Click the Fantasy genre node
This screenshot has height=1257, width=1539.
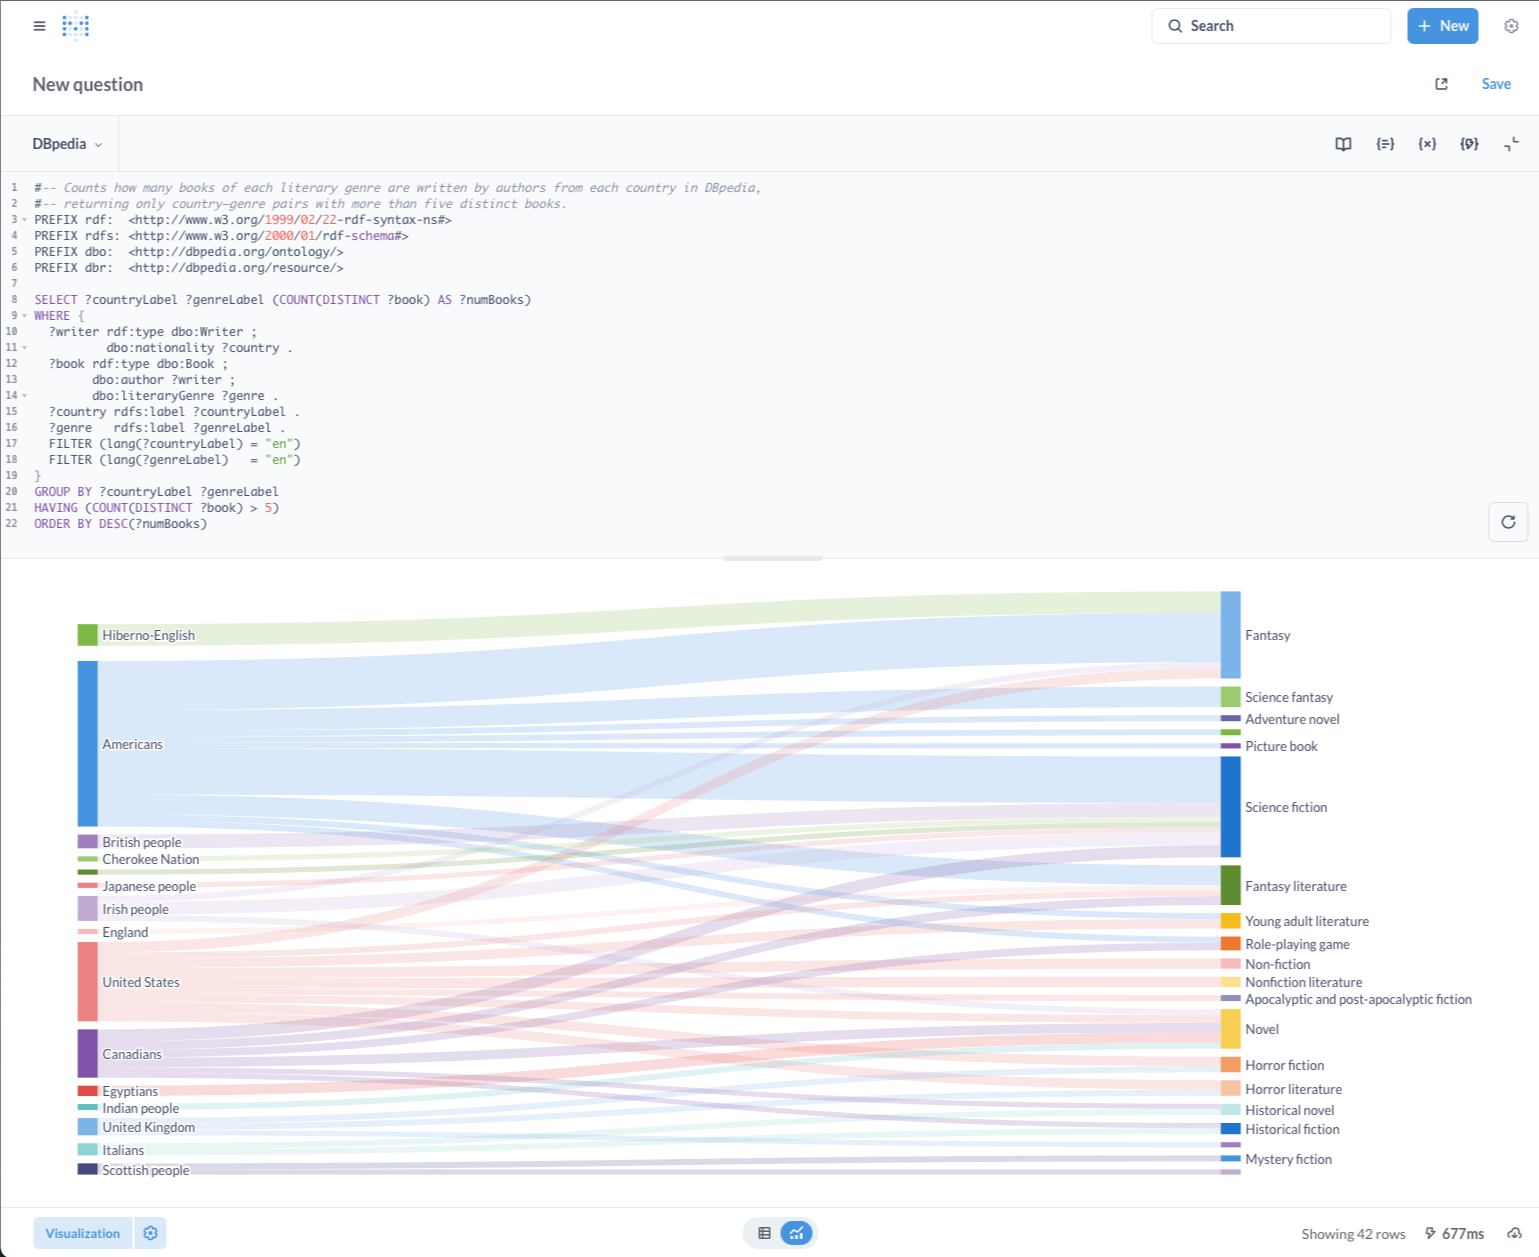click(x=1231, y=635)
